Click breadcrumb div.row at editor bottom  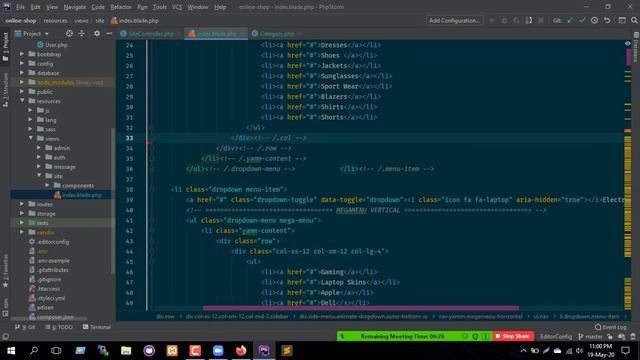click(x=165, y=316)
